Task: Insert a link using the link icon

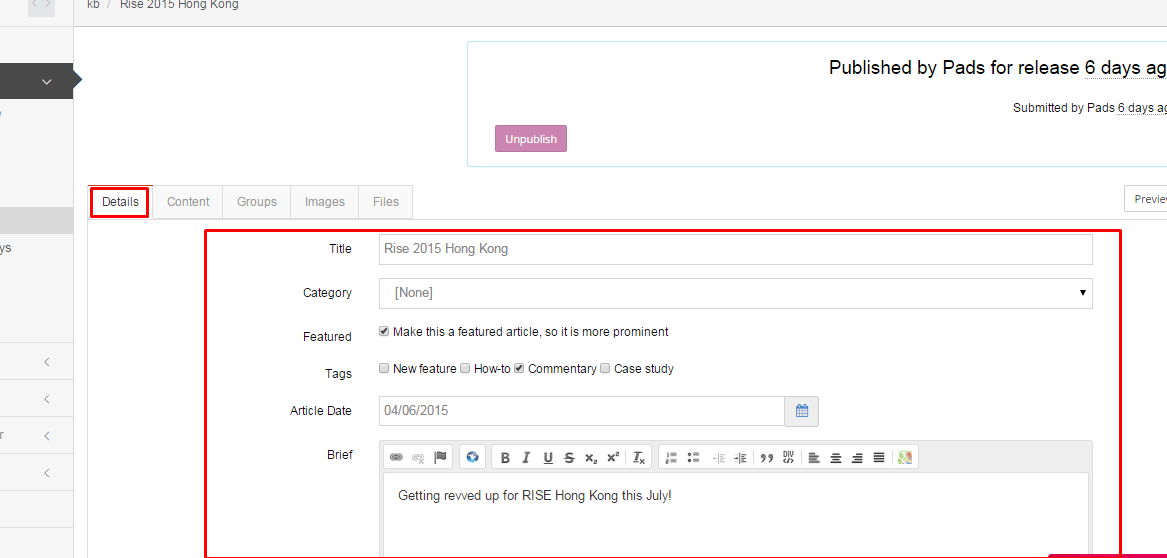Action: 396,458
